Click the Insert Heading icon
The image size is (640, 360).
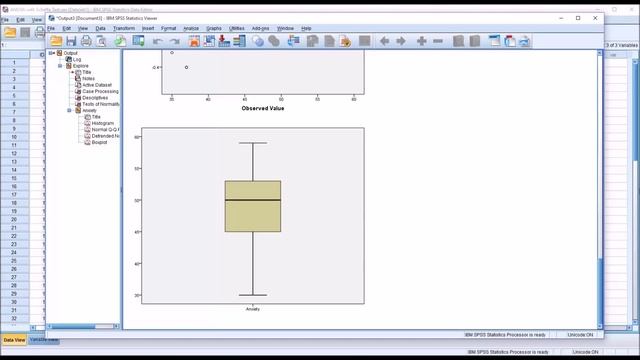(x=494, y=41)
